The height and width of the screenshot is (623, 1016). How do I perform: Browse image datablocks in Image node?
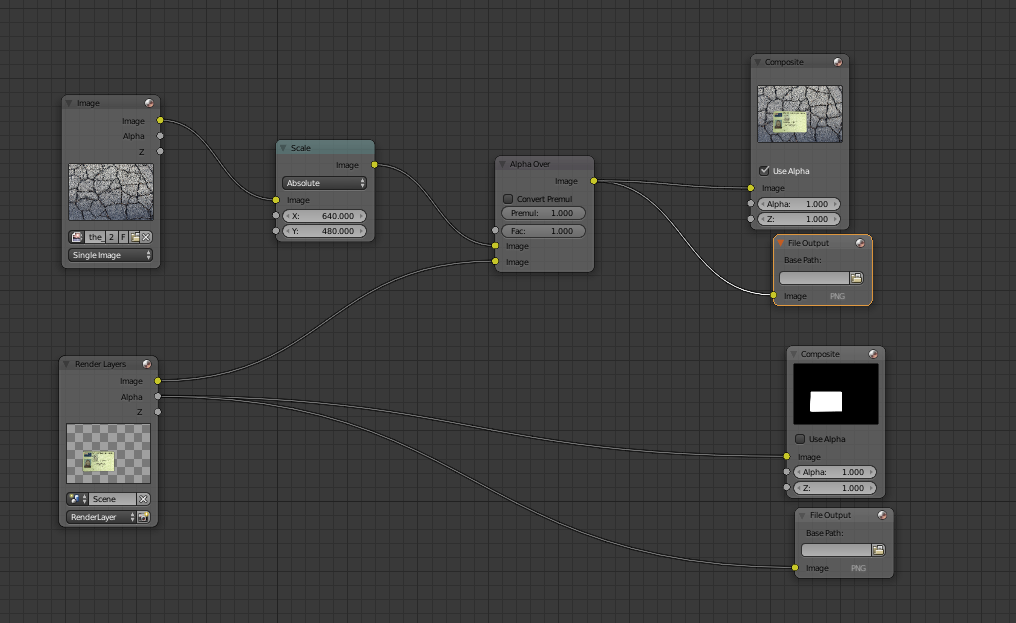(x=77, y=237)
